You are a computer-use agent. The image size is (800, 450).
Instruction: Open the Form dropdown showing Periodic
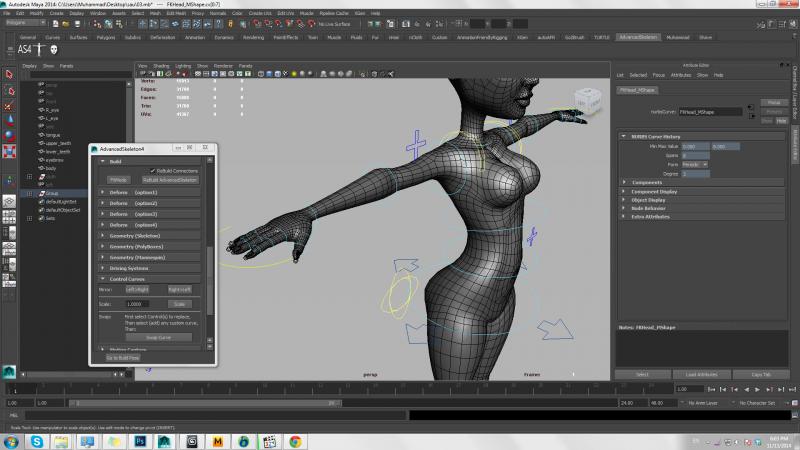coord(693,165)
